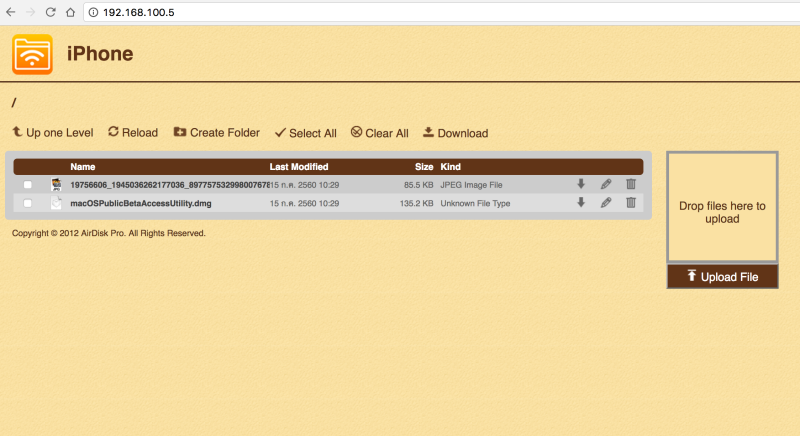Sort by the Size column header
The width and height of the screenshot is (800, 436).
tap(424, 167)
